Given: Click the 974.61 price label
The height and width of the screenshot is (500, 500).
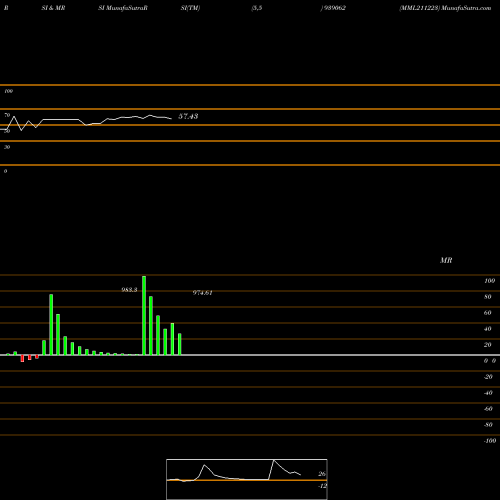Looking at the screenshot, I should point(202,293).
